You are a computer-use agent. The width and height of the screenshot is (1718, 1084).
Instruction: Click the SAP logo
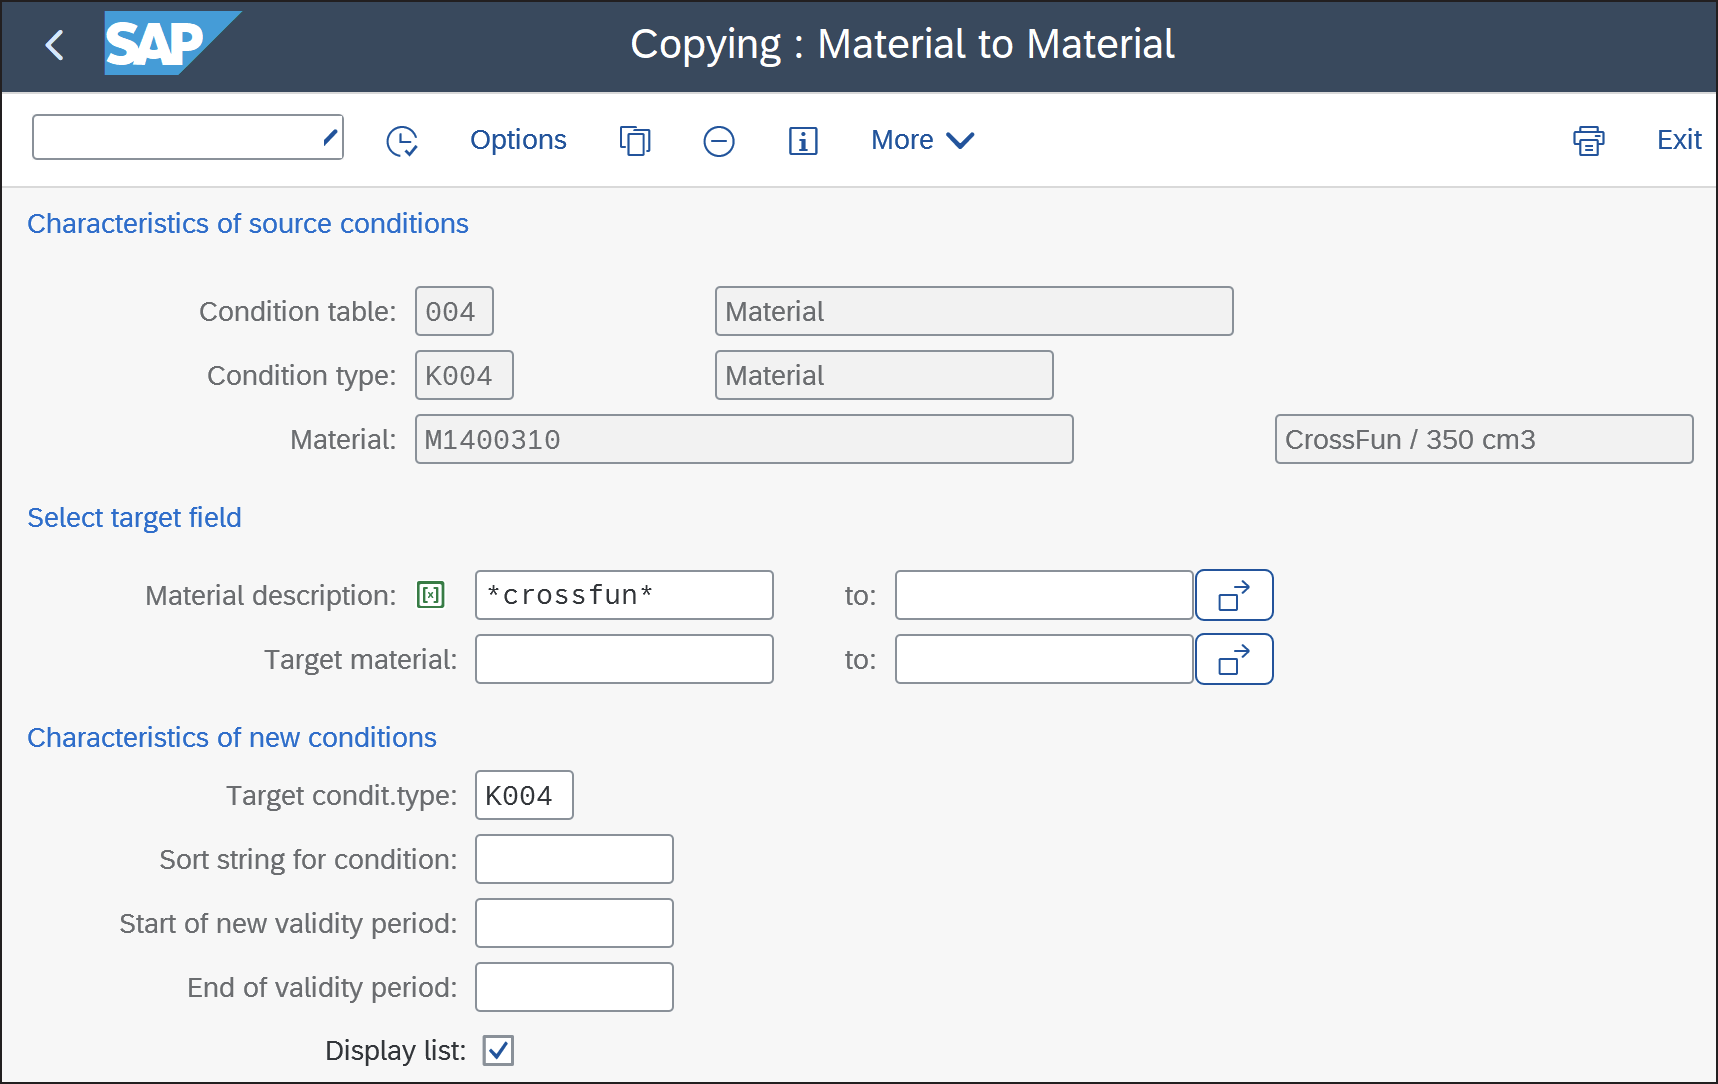point(172,43)
